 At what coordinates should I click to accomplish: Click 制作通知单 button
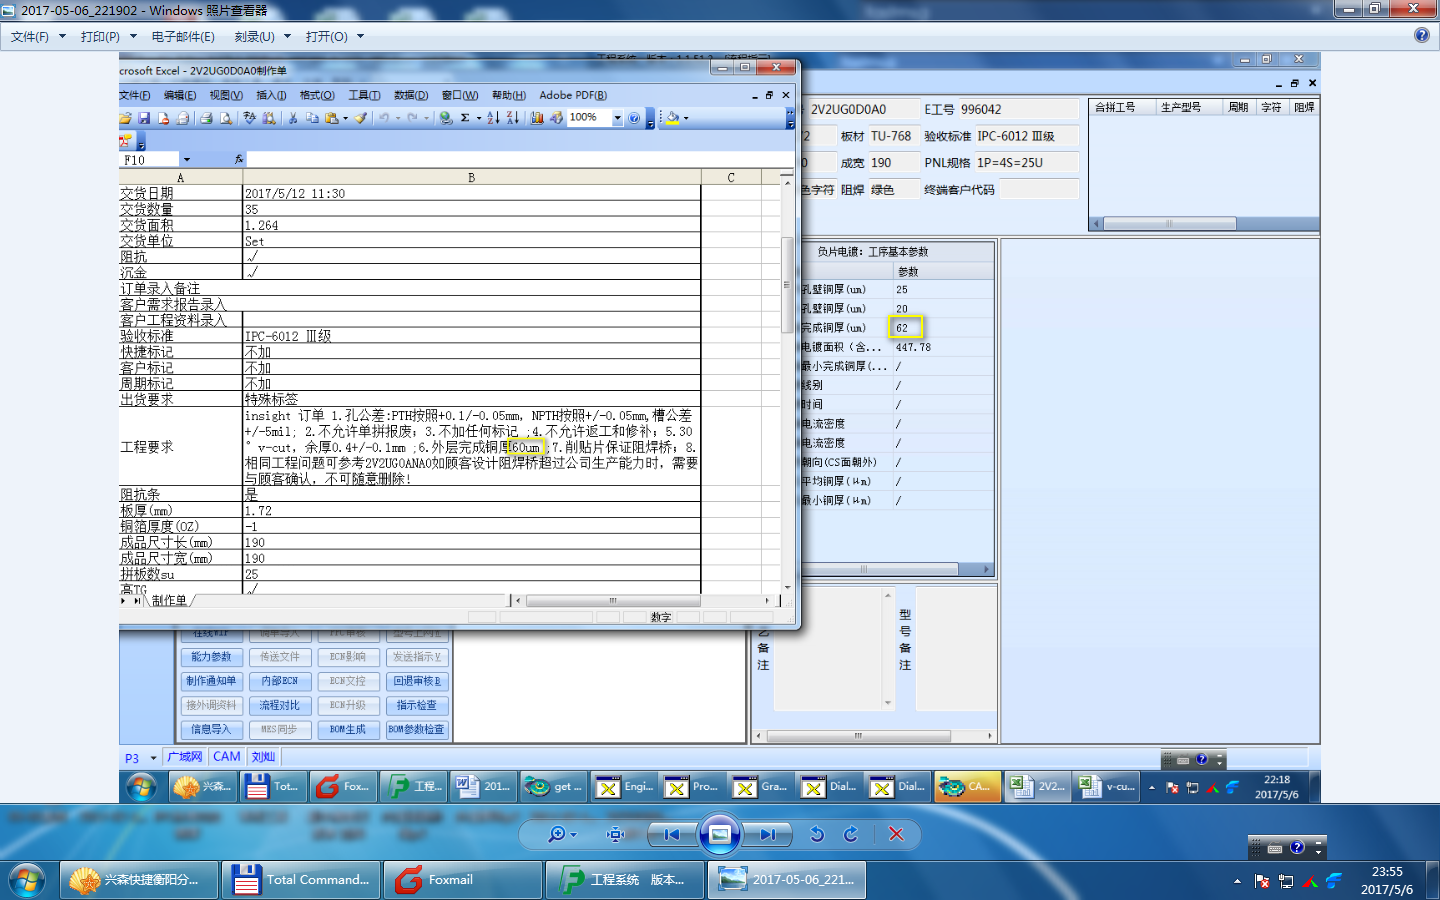point(211,681)
